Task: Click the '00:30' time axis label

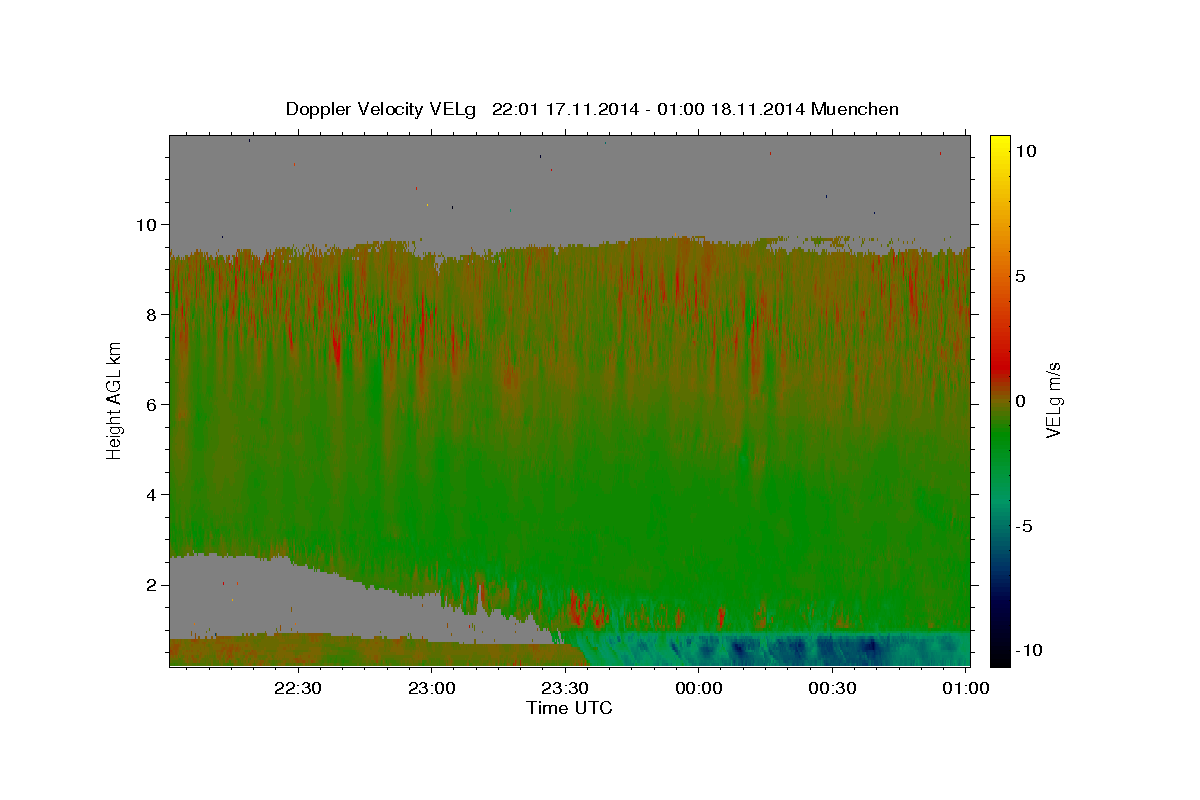Action: pos(833,688)
